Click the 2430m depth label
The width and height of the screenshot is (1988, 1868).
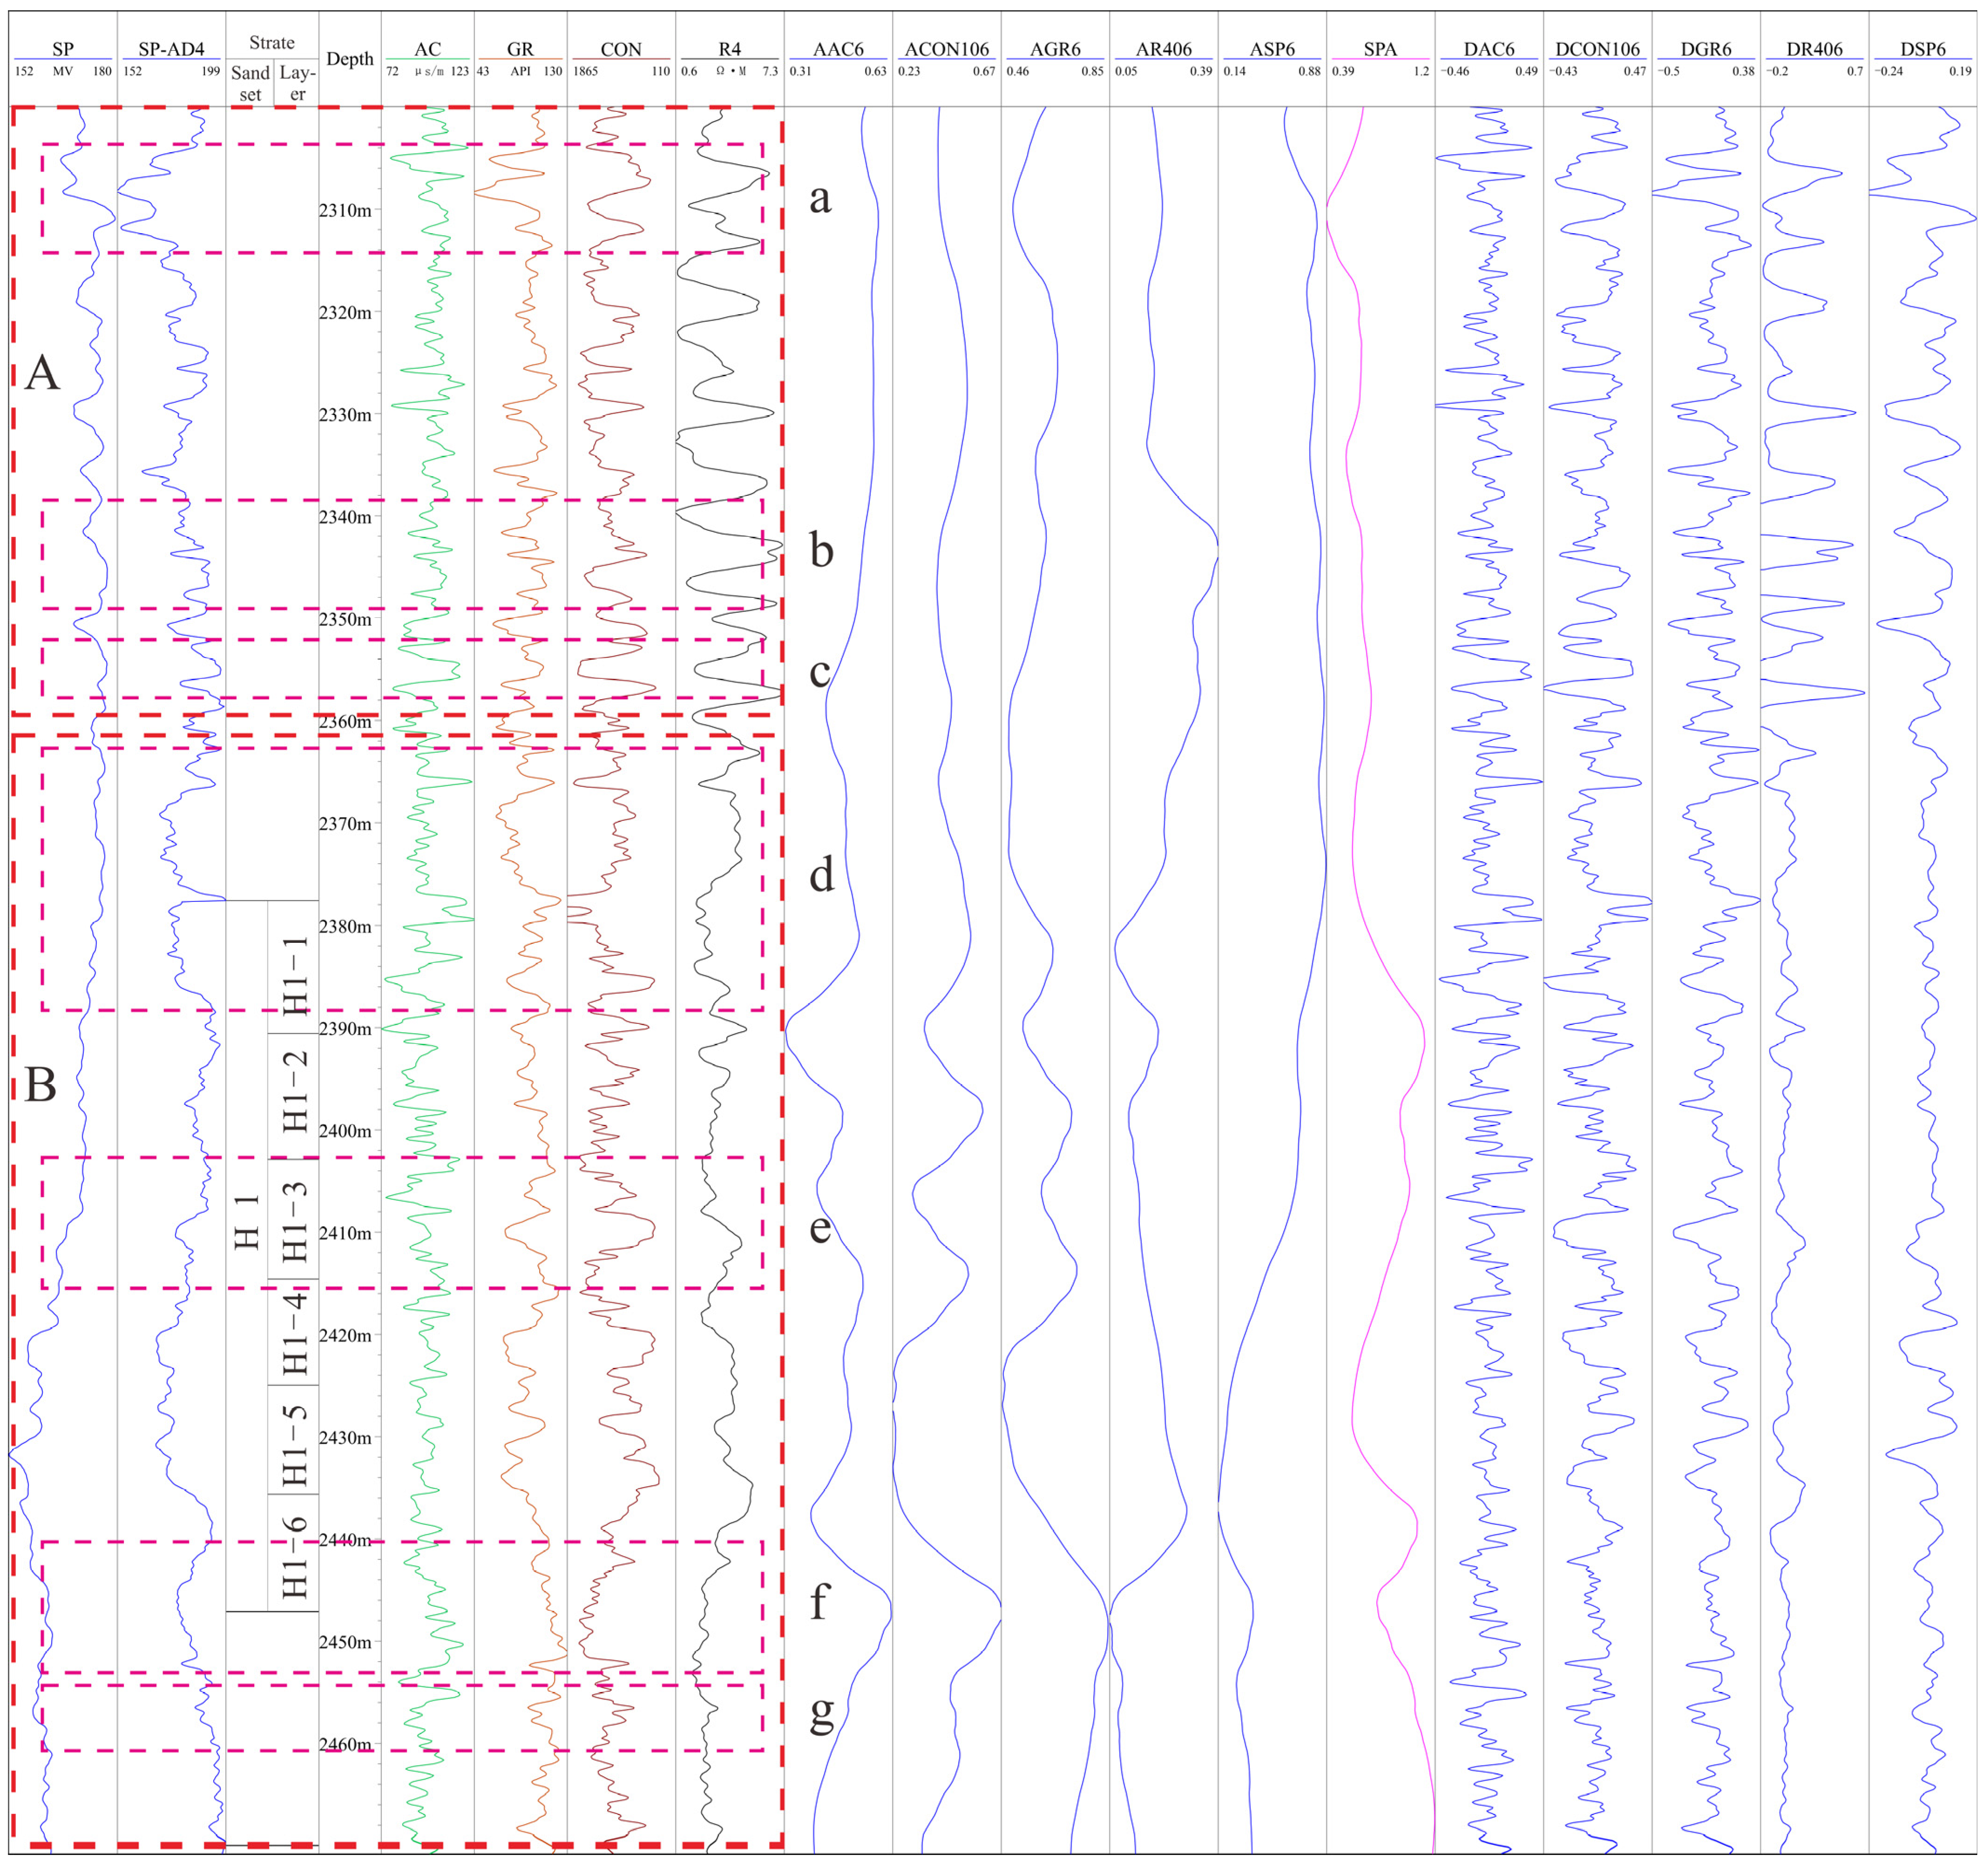point(345,1438)
